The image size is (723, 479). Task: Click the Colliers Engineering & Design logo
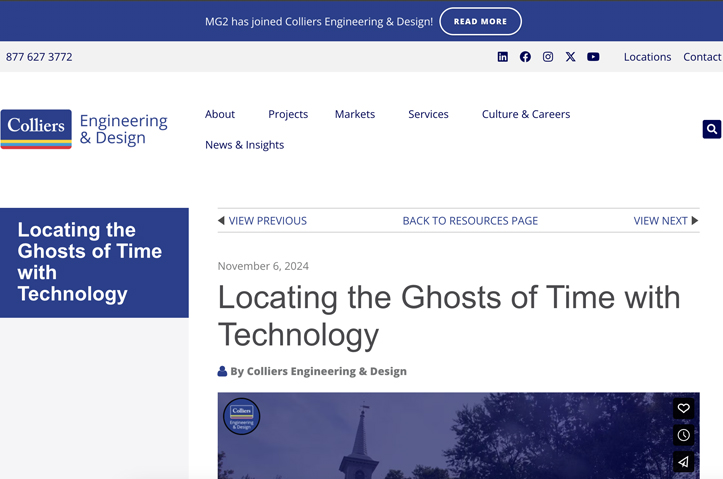[84, 129]
